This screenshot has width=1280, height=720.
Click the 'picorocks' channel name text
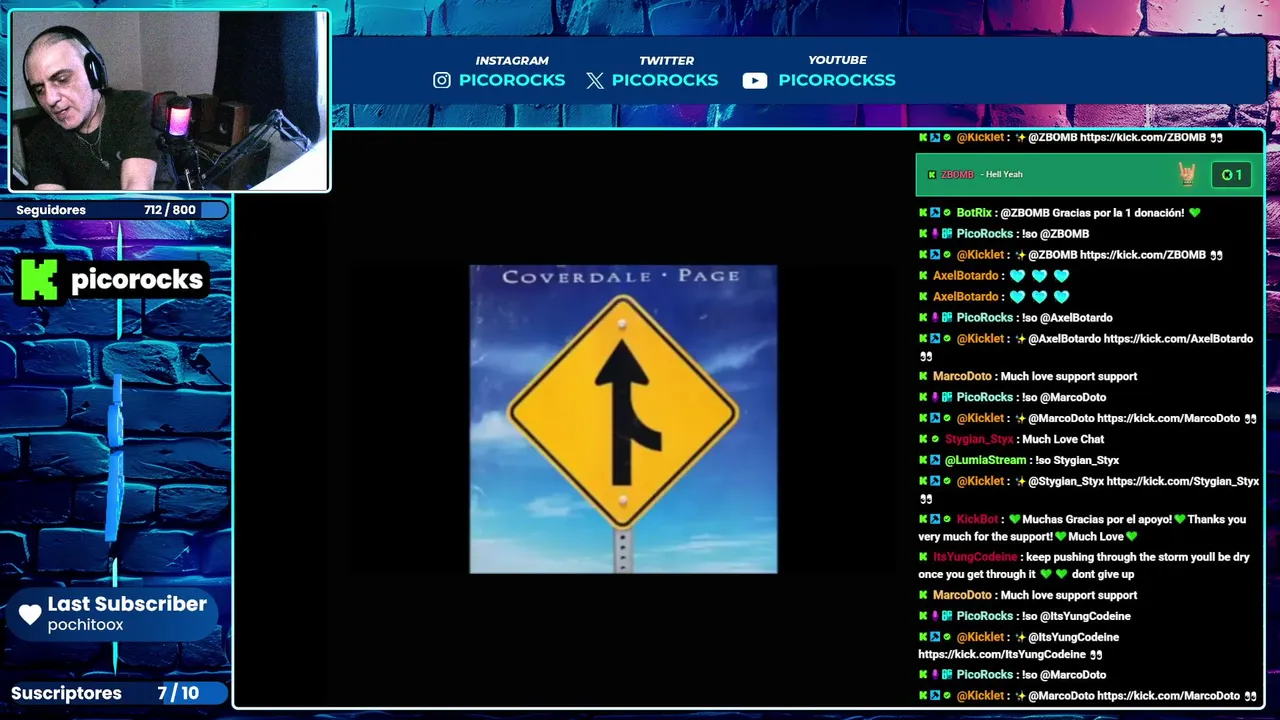tap(137, 280)
